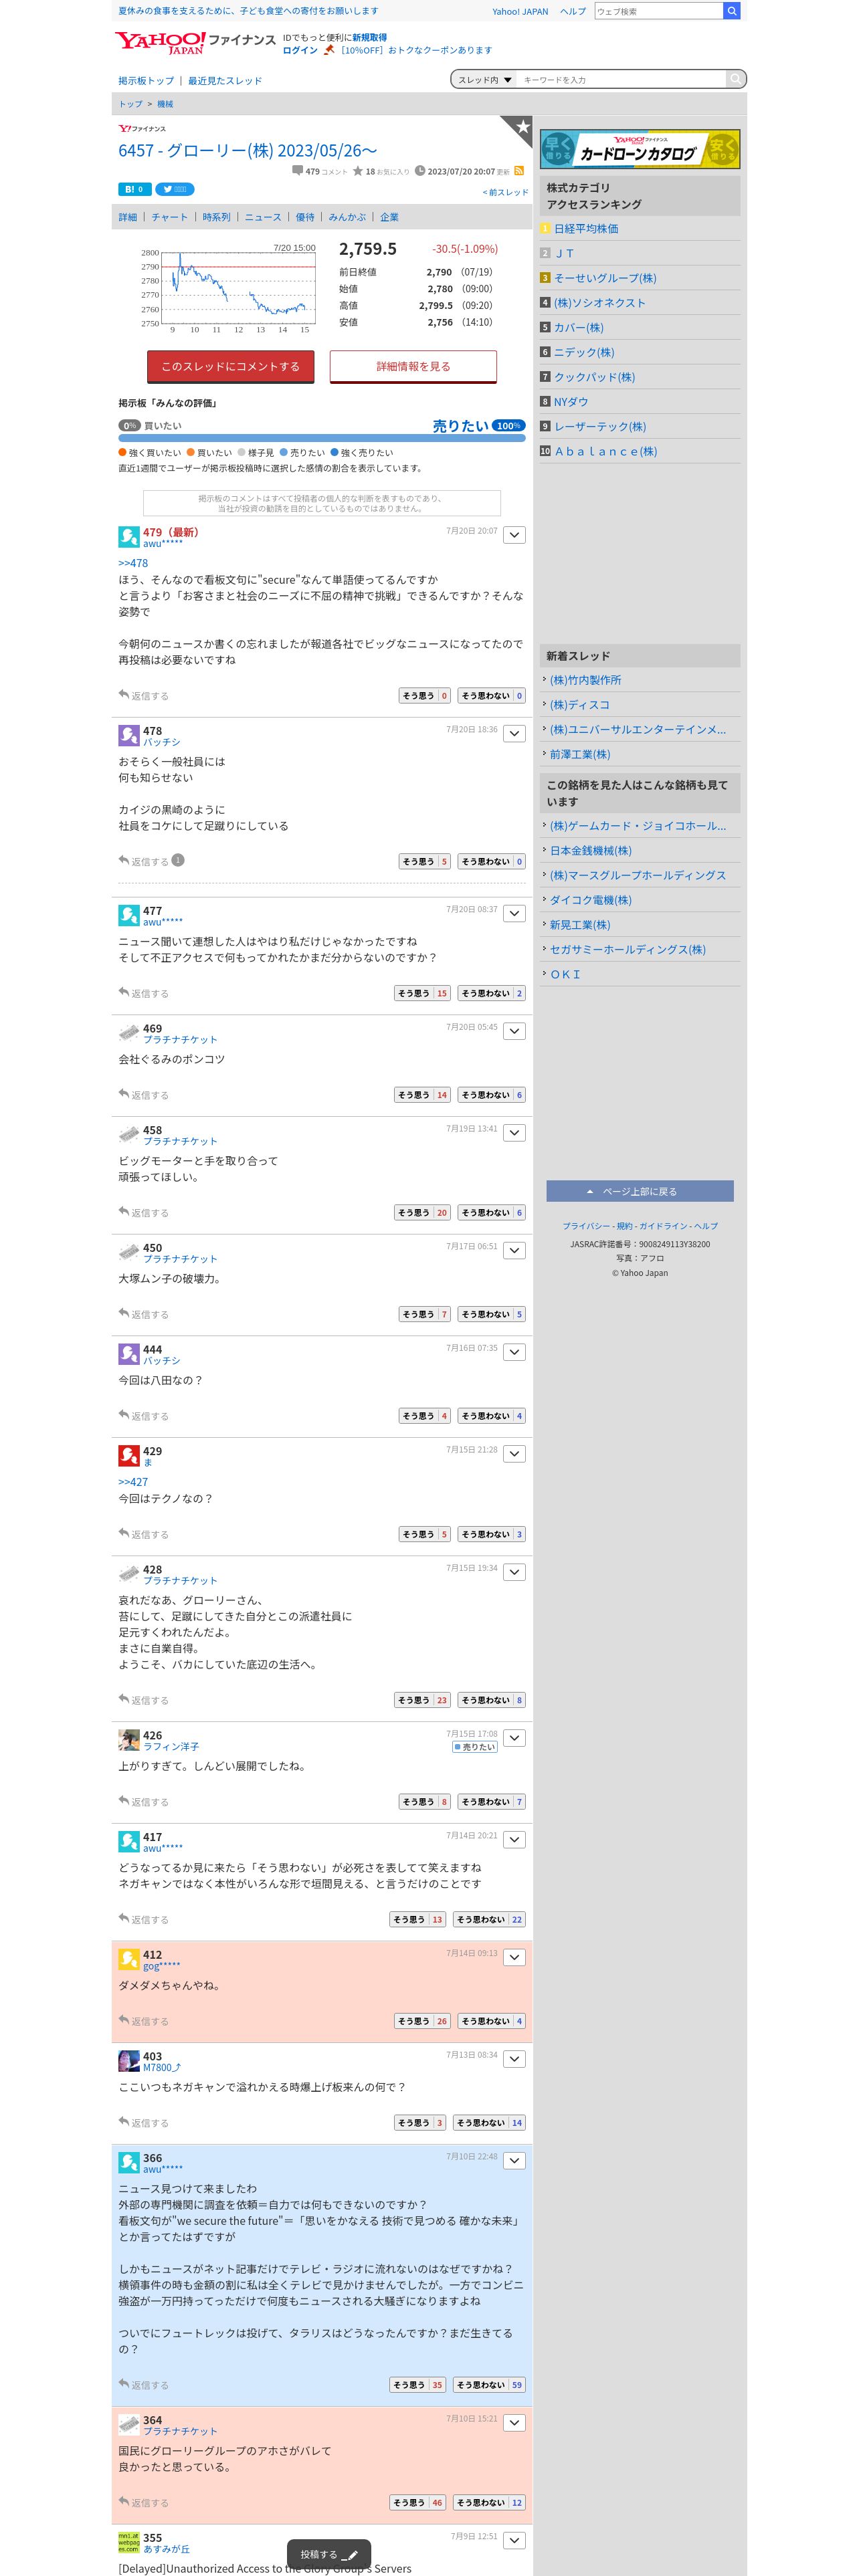Open the RSS feed icon

click(519, 171)
